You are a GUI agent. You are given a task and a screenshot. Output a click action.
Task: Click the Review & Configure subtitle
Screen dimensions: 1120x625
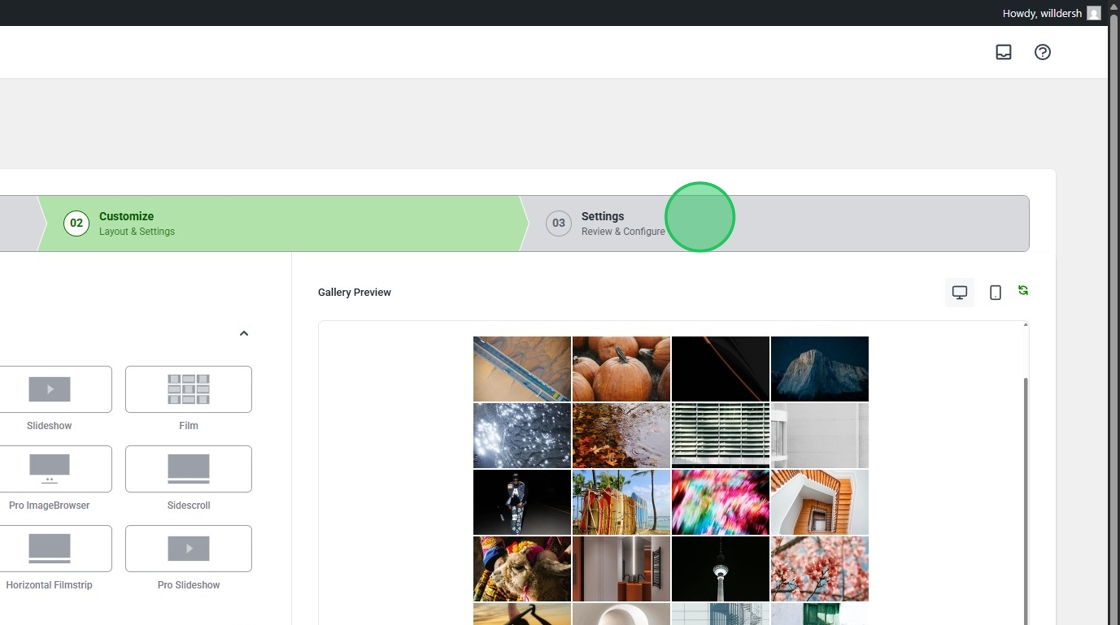click(623, 231)
